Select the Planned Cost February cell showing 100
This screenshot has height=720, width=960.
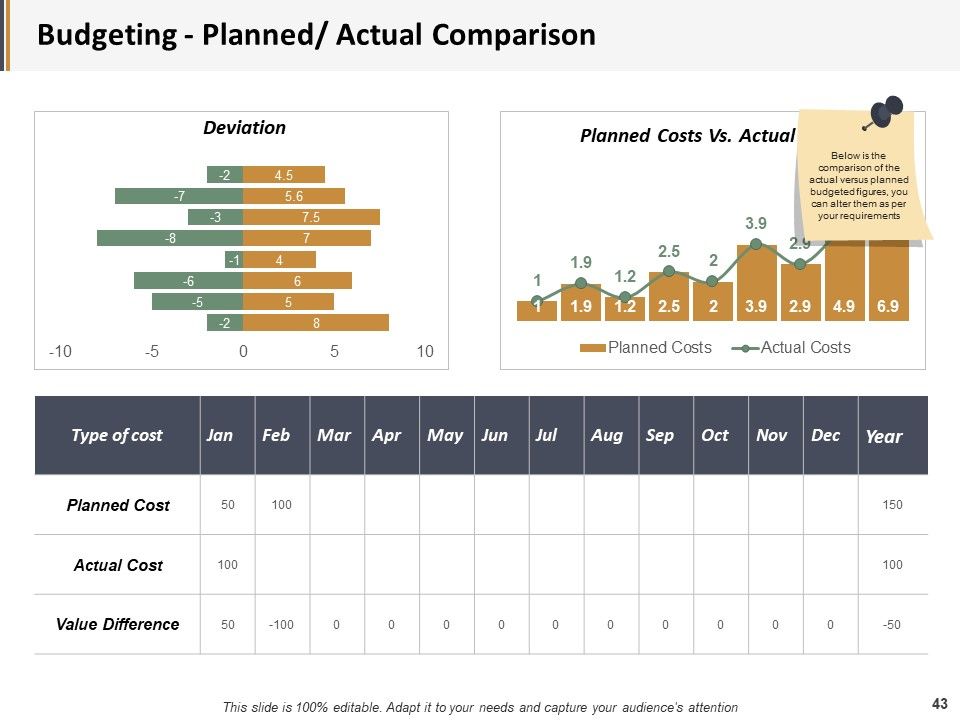coord(282,504)
